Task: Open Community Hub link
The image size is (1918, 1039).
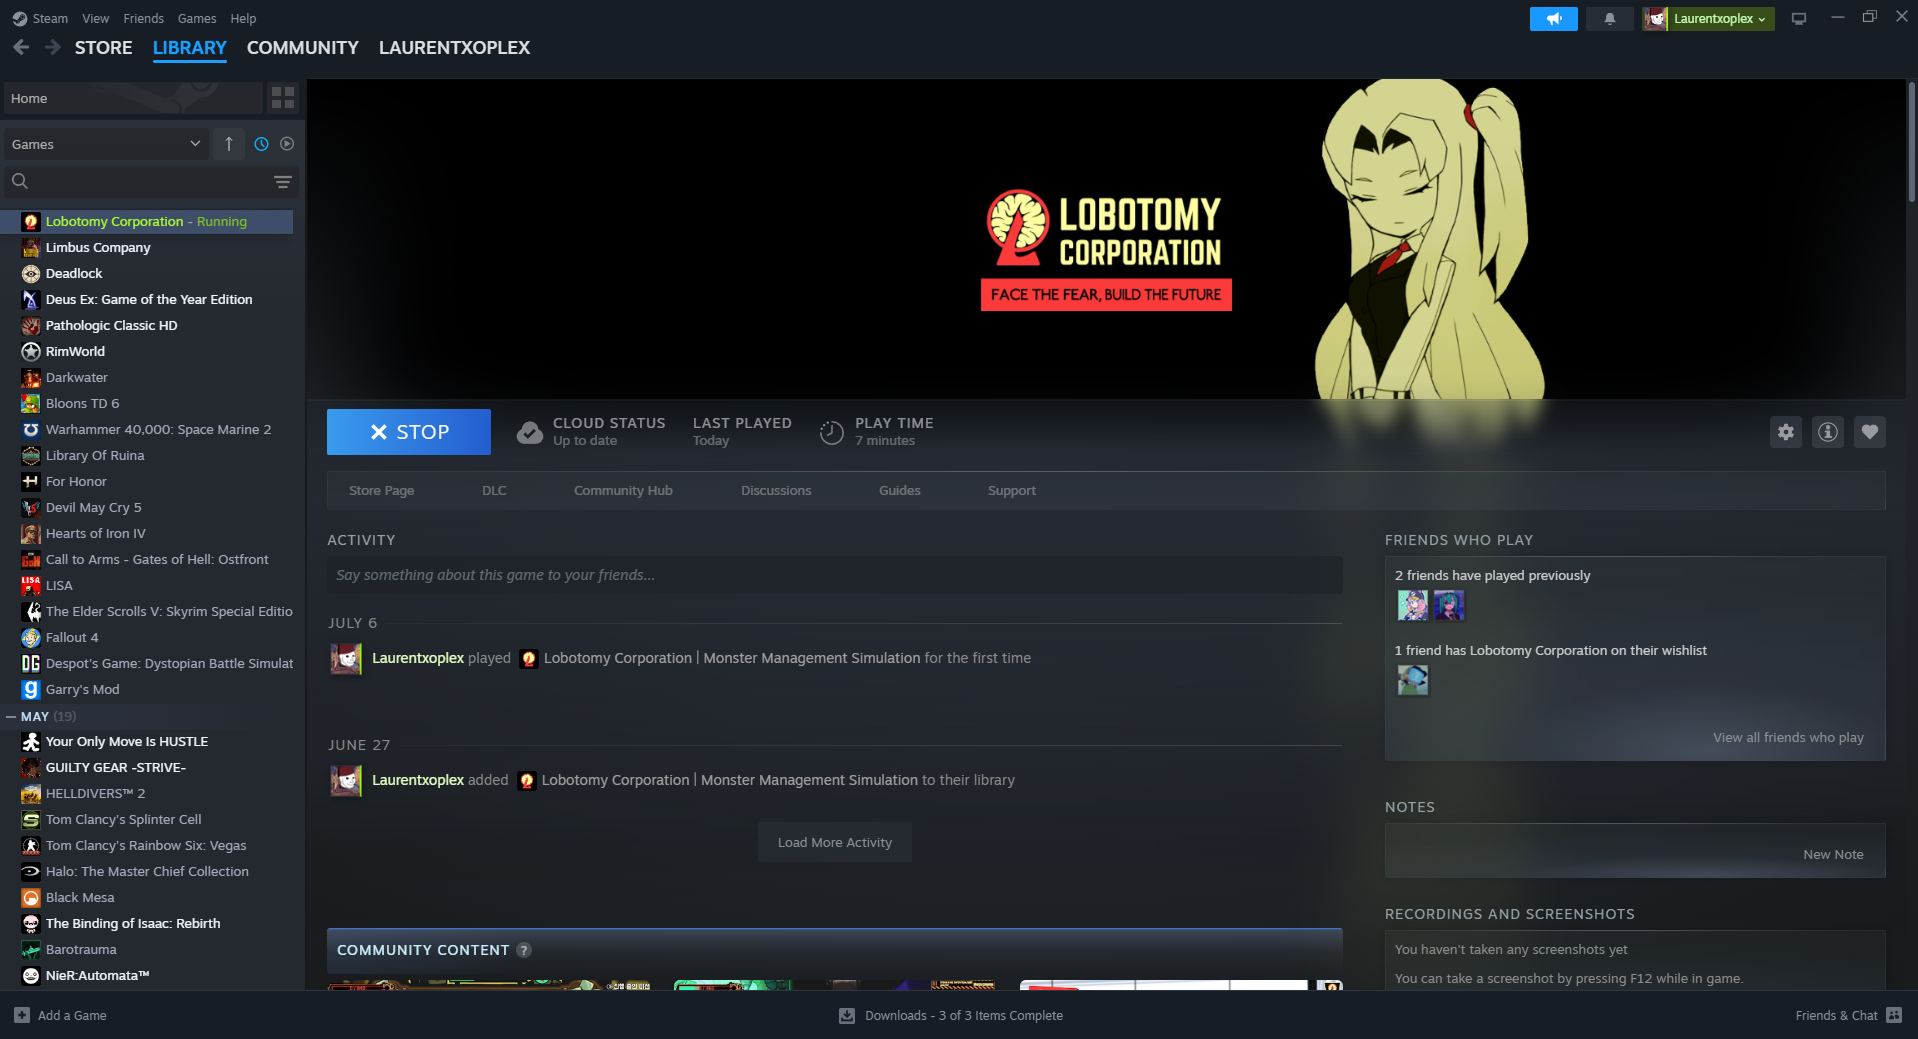Action: point(623,491)
